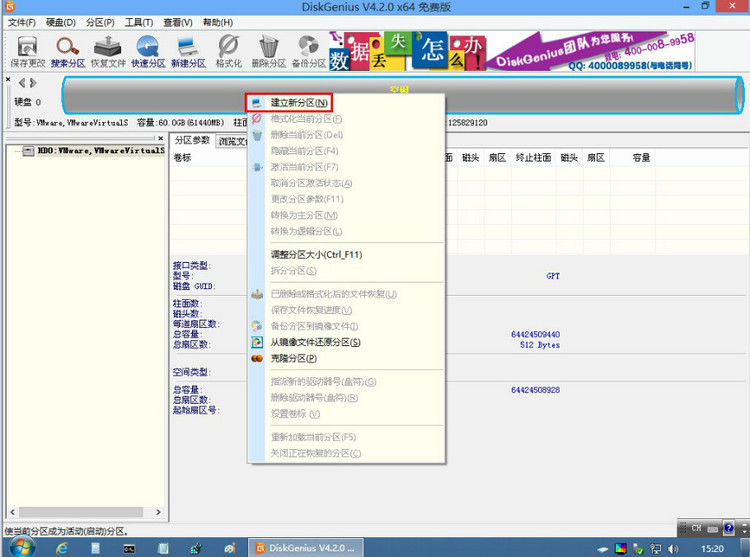The width and height of the screenshot is (750, 557).
Task: Select 从镜像文件还原分区(S) menu entry
Action: (x=315, y=342)
